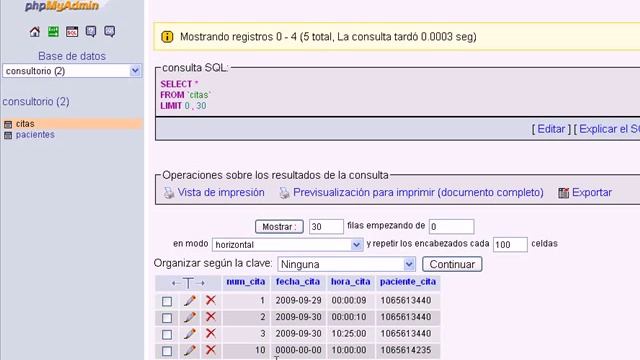The width and height of the screenshot is (640, 360).
Task: Edit row with num_cita 1
Action: (x=189, y=301)
